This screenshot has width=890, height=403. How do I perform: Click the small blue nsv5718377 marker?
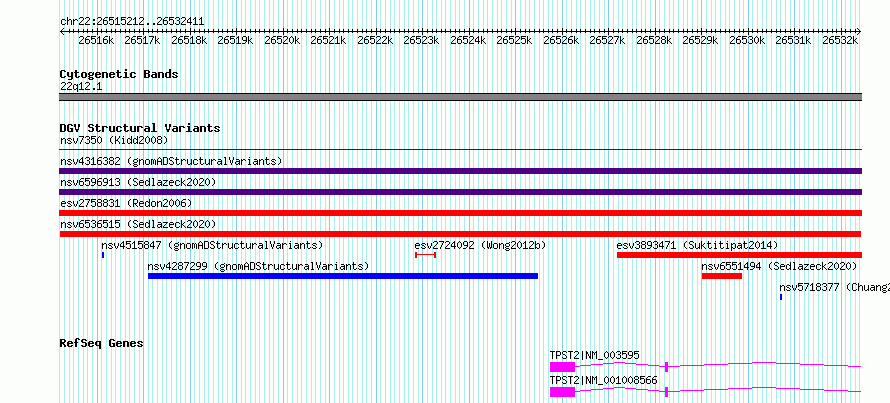click(x=781, y=297)
